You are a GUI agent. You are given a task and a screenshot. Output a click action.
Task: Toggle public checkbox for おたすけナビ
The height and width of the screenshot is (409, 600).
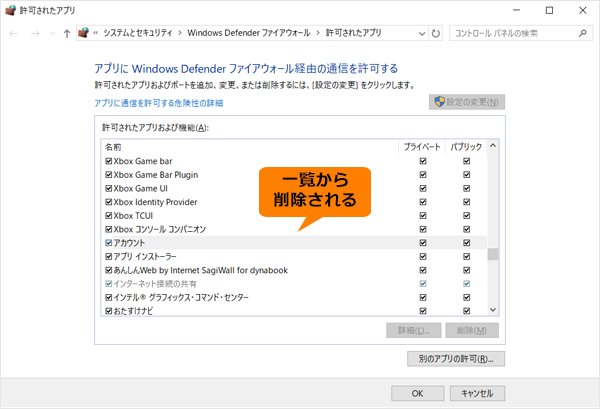click(x=466, y=311)
